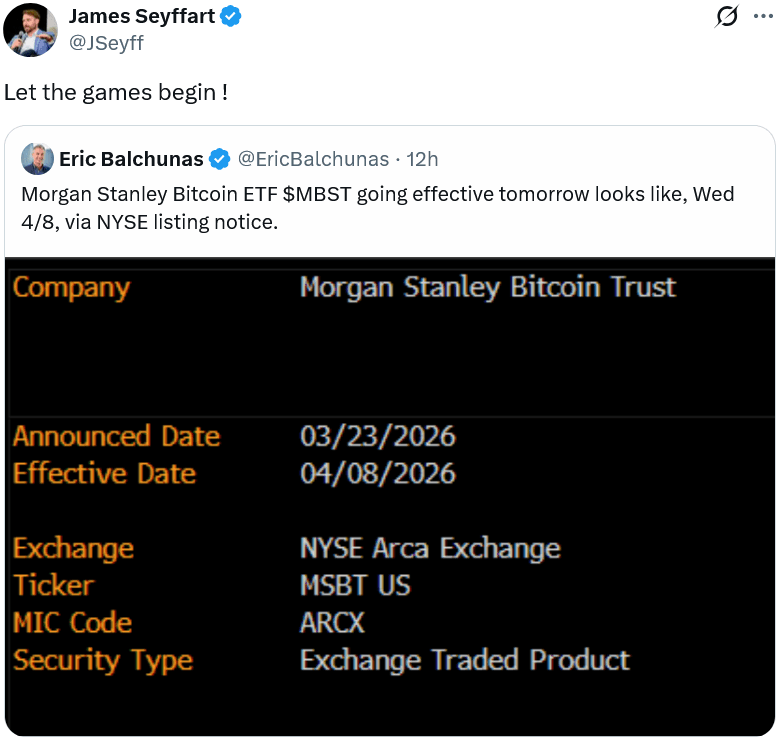This screenshot has width=781, height=740.
Task: Click "Morgan Stanley Bitcoin Trust" in the image
Action: click(488, 287)
